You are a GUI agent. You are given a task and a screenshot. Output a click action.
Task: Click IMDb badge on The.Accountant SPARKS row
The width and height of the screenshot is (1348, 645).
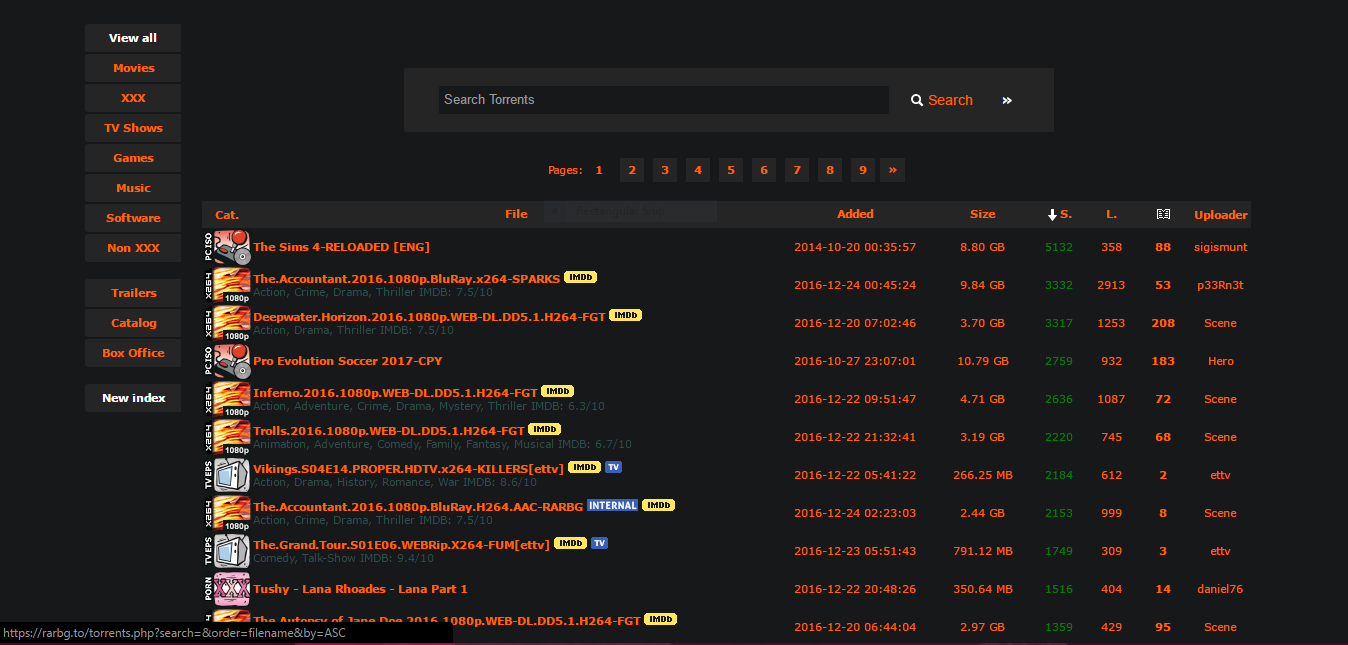[580, 277]
